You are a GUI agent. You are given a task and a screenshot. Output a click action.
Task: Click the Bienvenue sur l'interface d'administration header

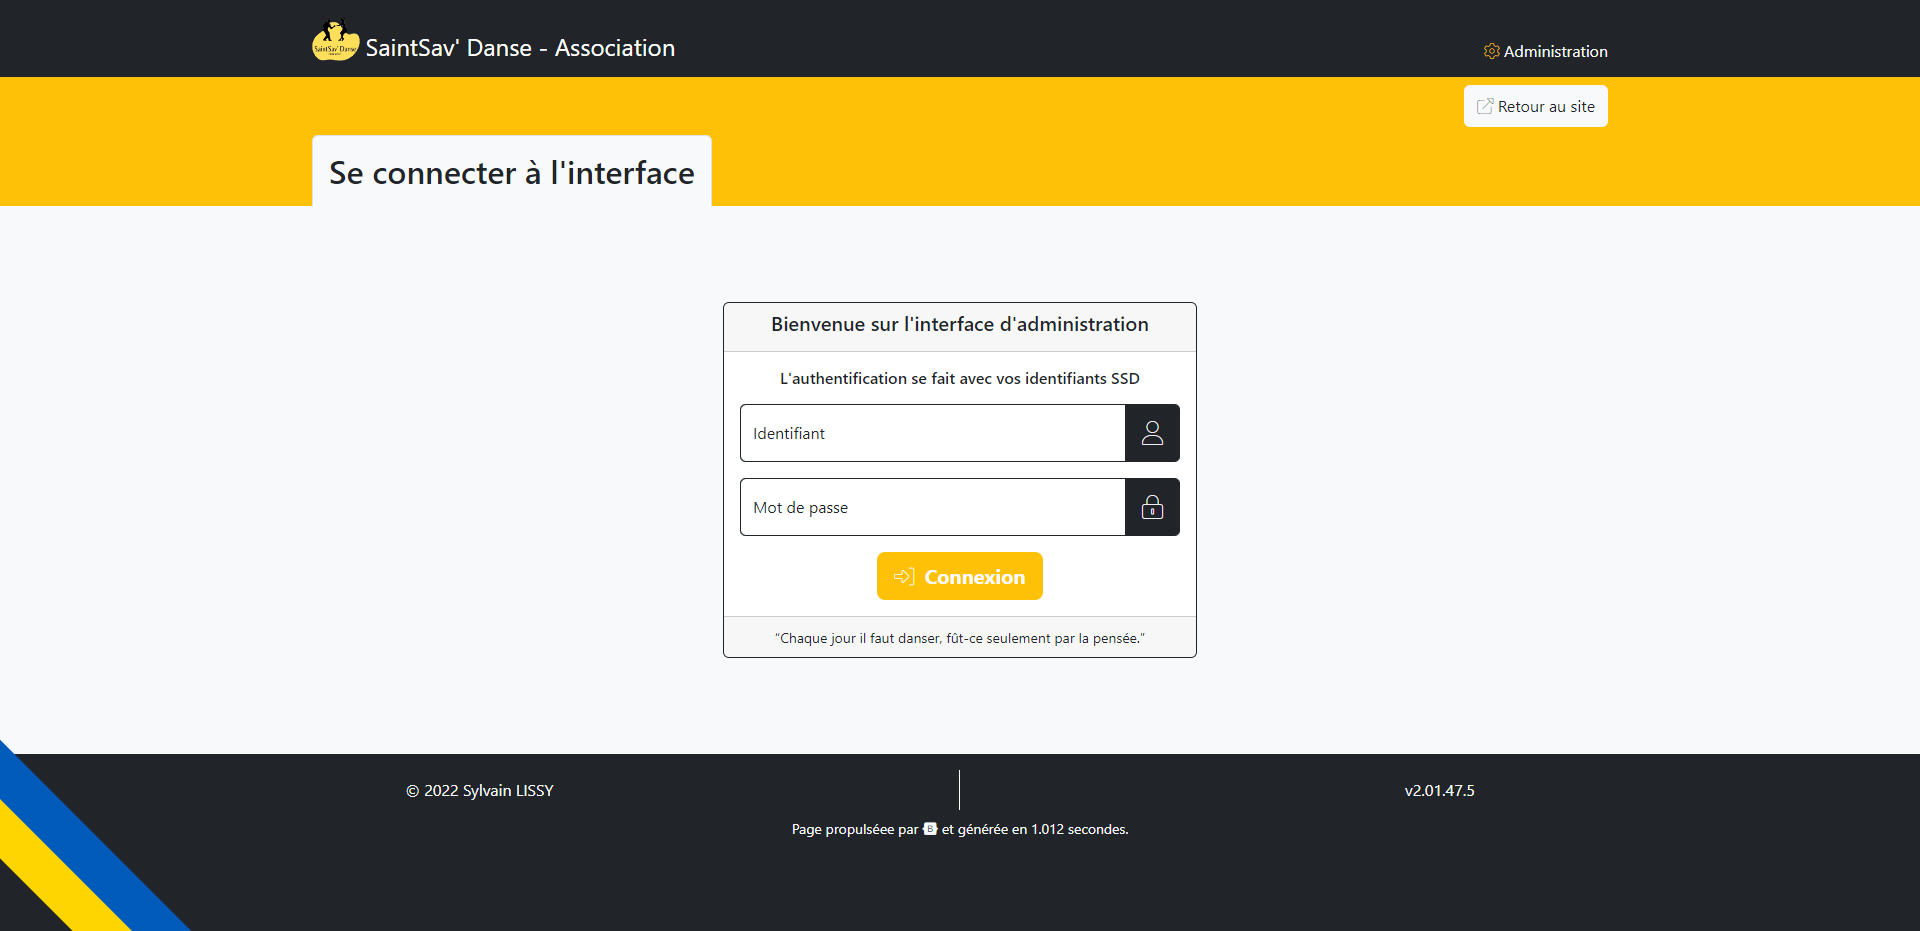point(959,325)
